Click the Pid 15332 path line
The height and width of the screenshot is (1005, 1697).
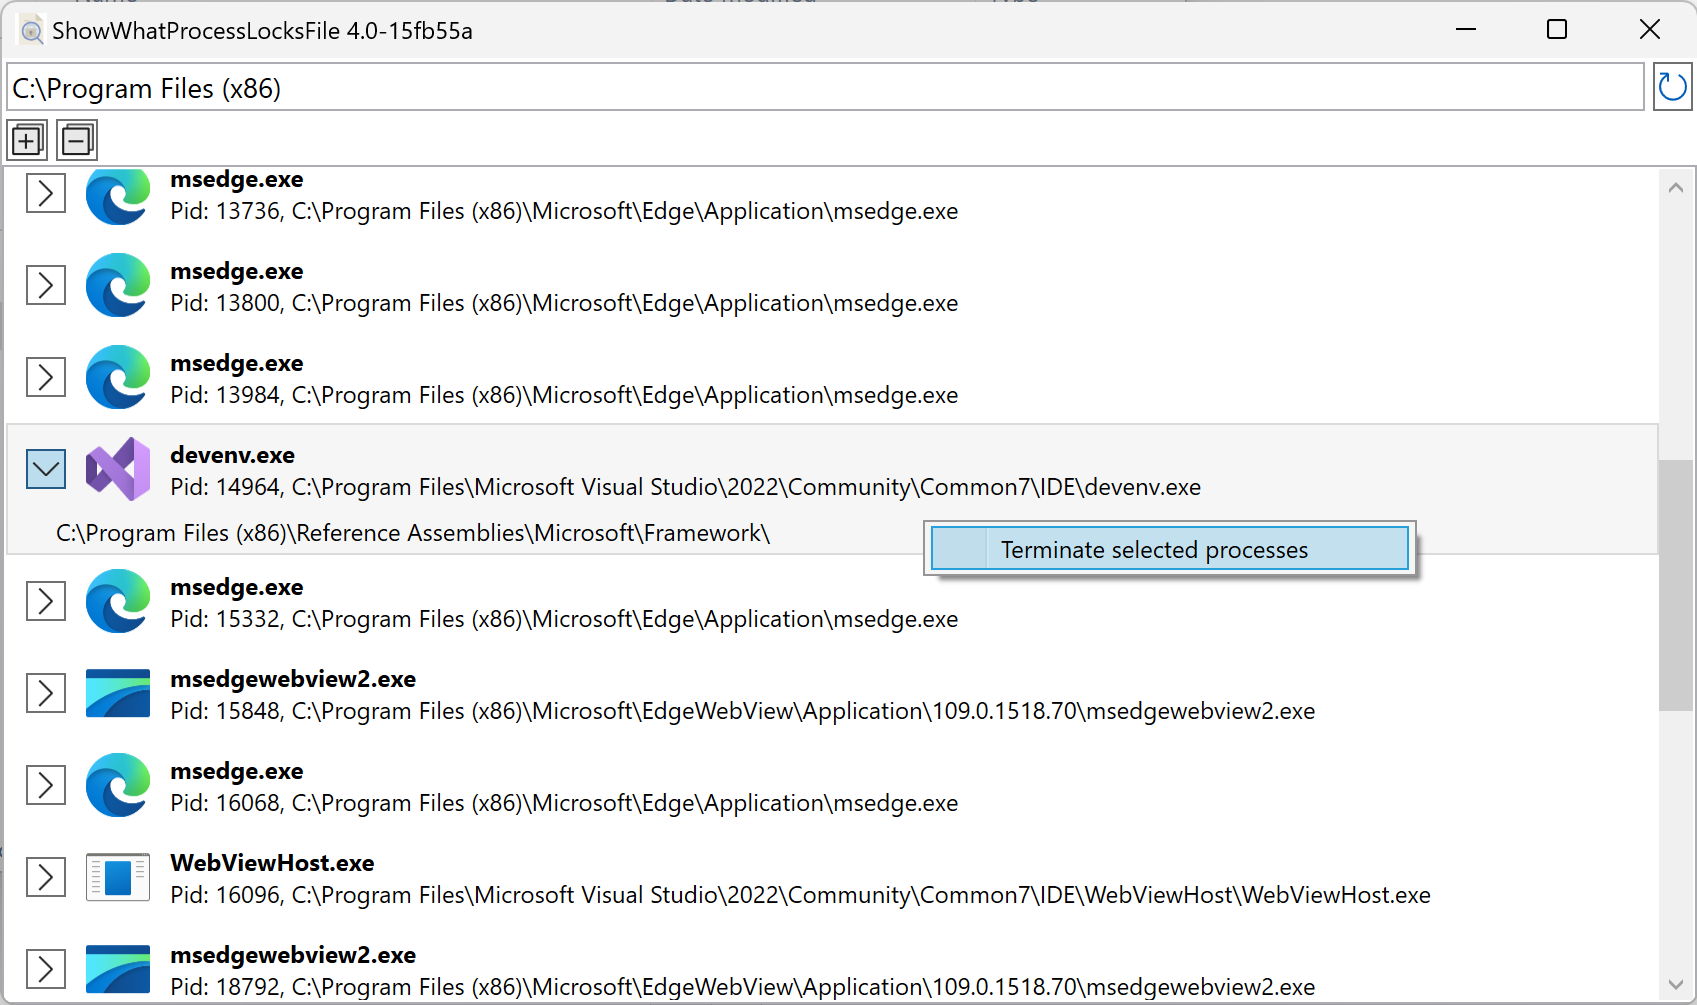pyautogui.click(x=564, y=619)
